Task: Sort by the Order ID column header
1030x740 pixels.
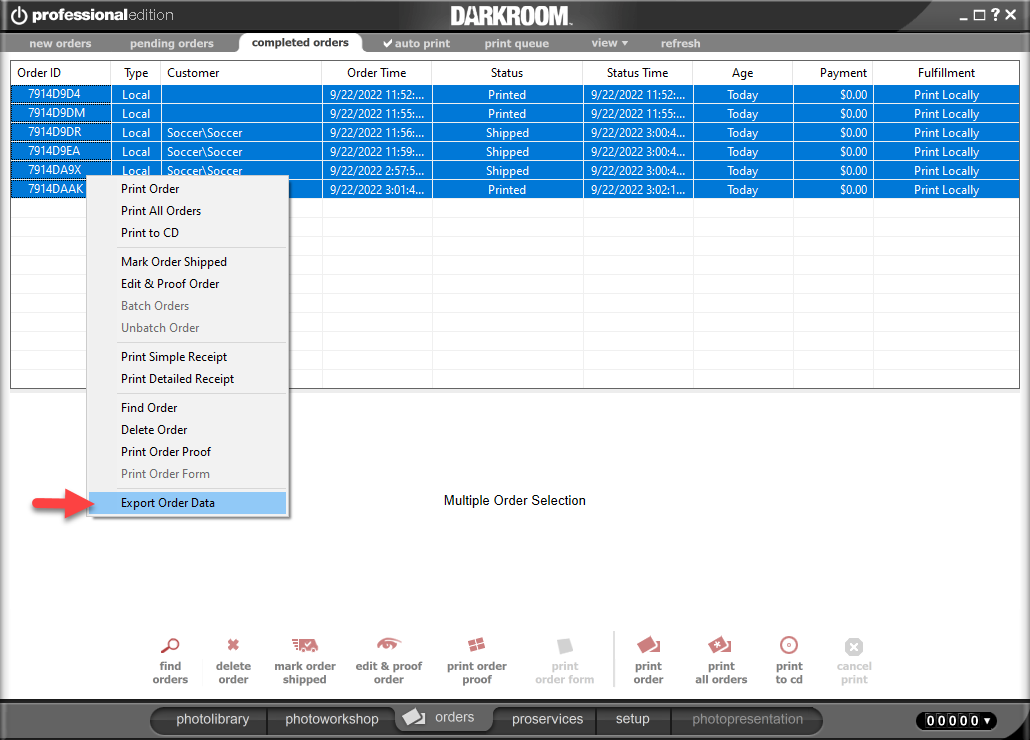Action: pyautogui.click(x=60, y=73)
